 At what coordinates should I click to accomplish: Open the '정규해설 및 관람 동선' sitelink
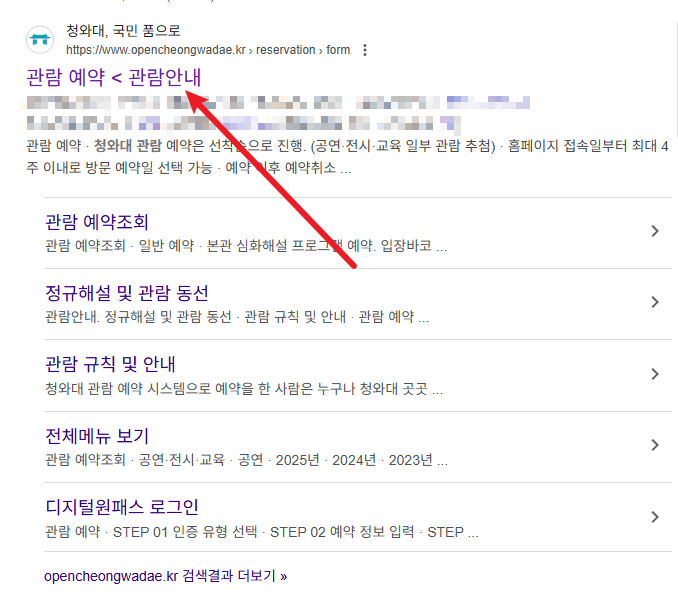[x=127, y=293]
